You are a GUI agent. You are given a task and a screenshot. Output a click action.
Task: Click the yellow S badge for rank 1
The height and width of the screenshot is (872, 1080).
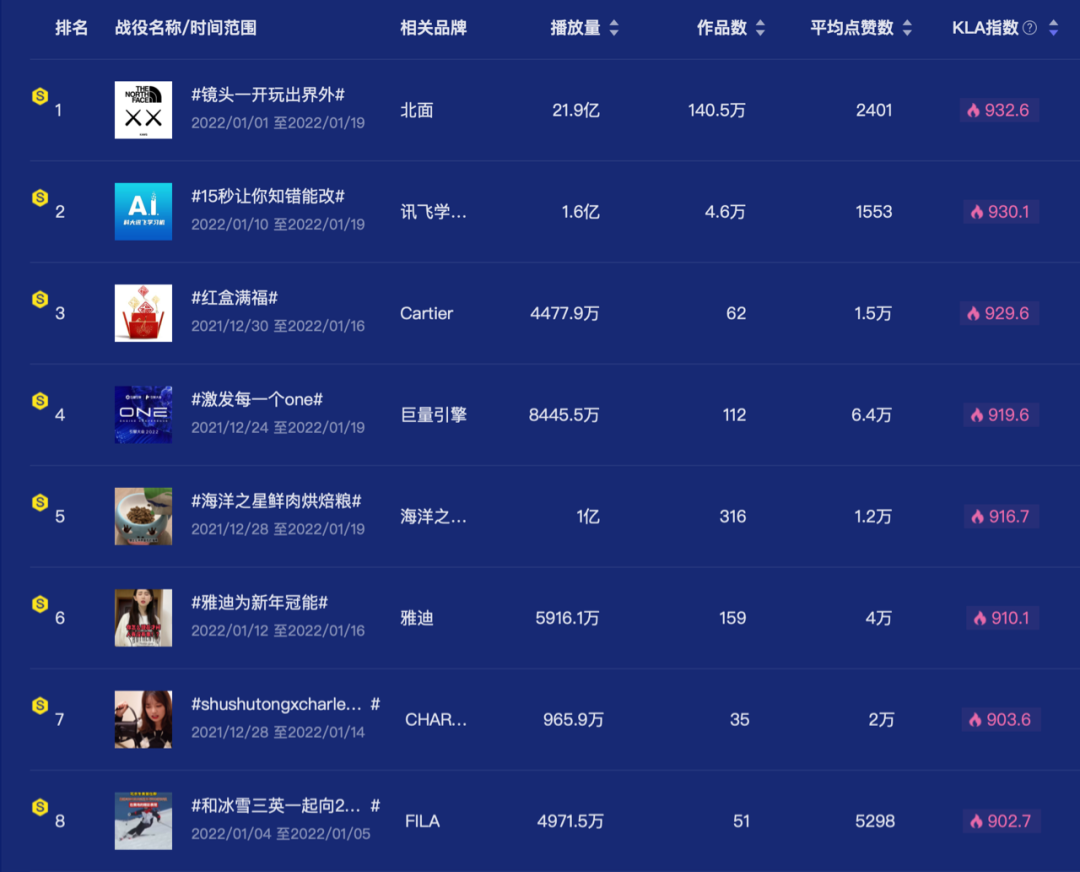tap(40, 96)
